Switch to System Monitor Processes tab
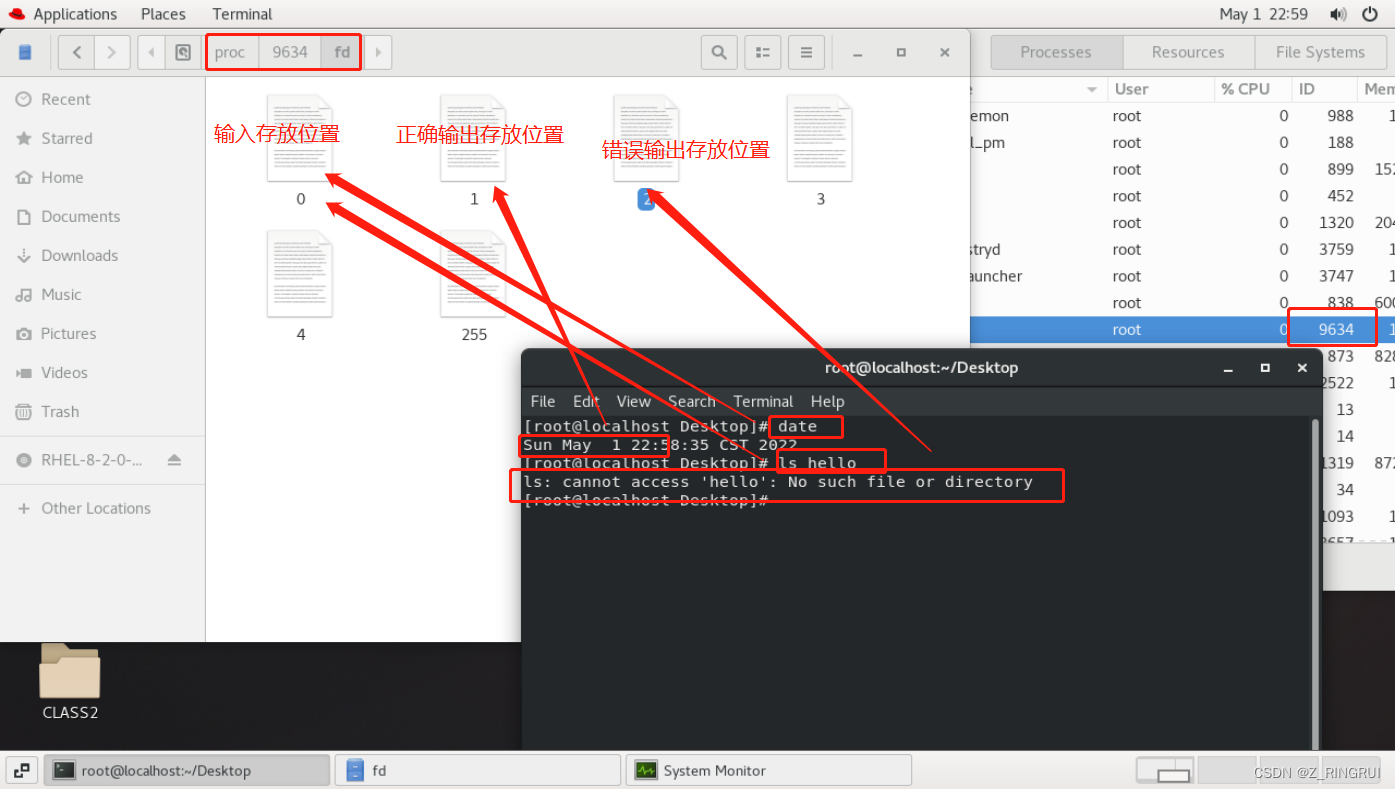The image size is (1395, 789). pyautogui.click(x=1056, y=52)
